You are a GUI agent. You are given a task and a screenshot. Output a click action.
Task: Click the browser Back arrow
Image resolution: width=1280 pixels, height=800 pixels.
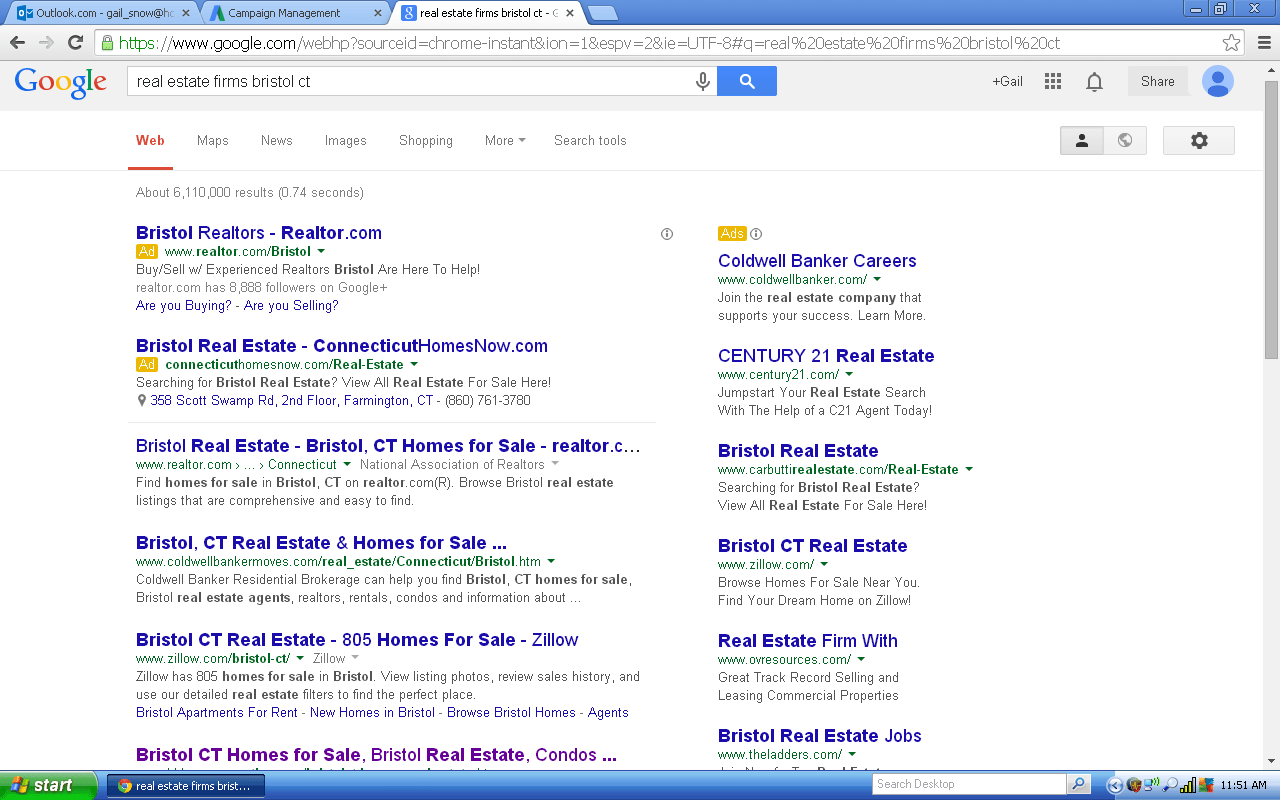pyautogui.click(x=17, y=43)
